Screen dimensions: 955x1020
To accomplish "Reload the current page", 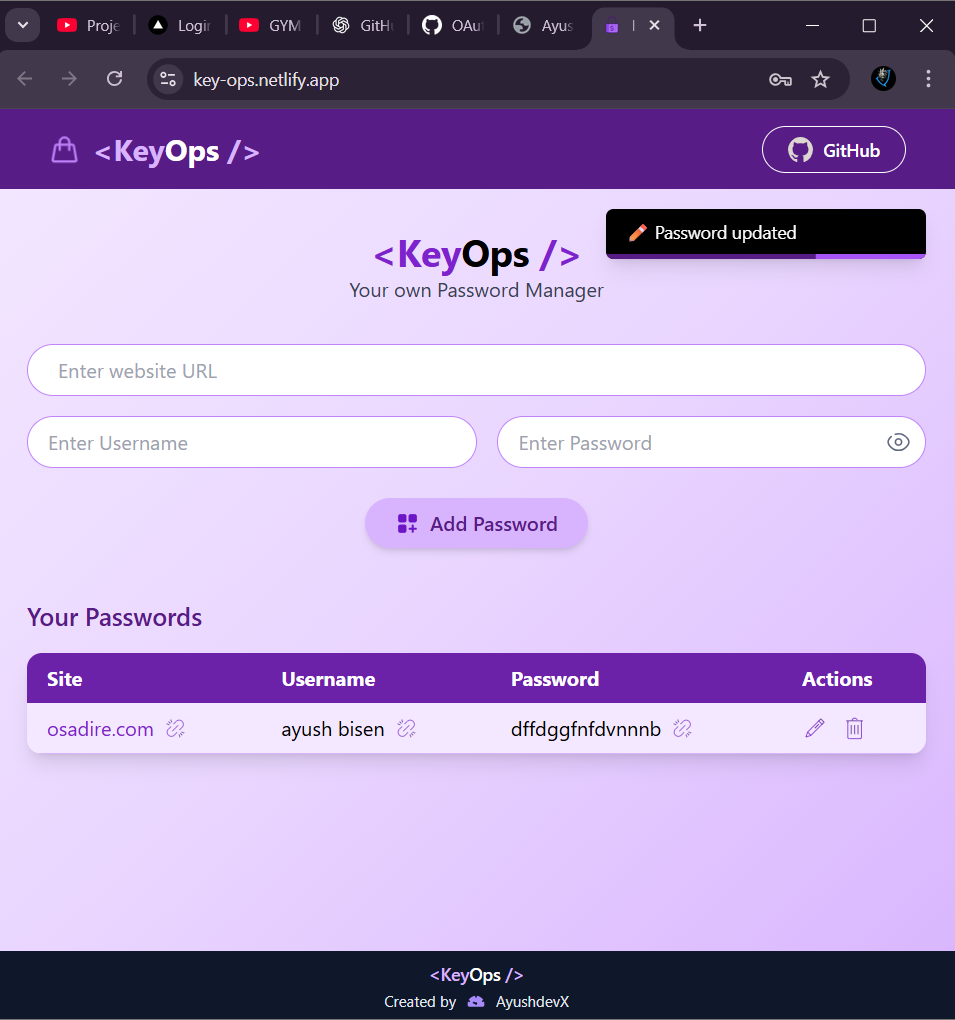I will click(115, 79).
